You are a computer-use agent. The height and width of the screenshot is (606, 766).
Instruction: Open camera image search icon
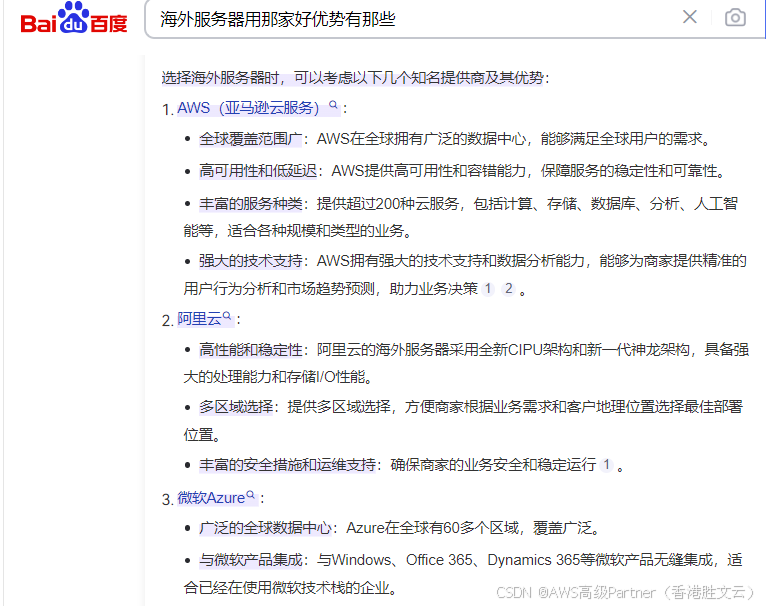click(x=735, y=18)
